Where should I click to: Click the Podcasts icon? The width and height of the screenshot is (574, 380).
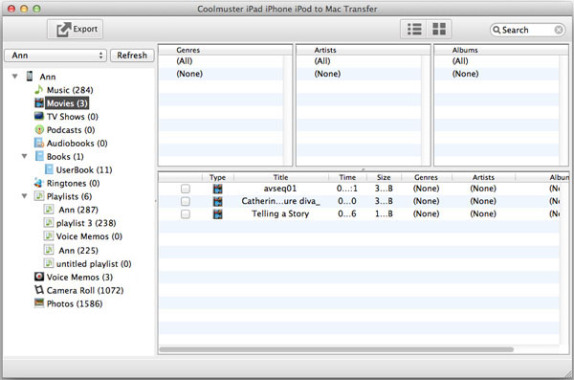click(x=39, y=130)
